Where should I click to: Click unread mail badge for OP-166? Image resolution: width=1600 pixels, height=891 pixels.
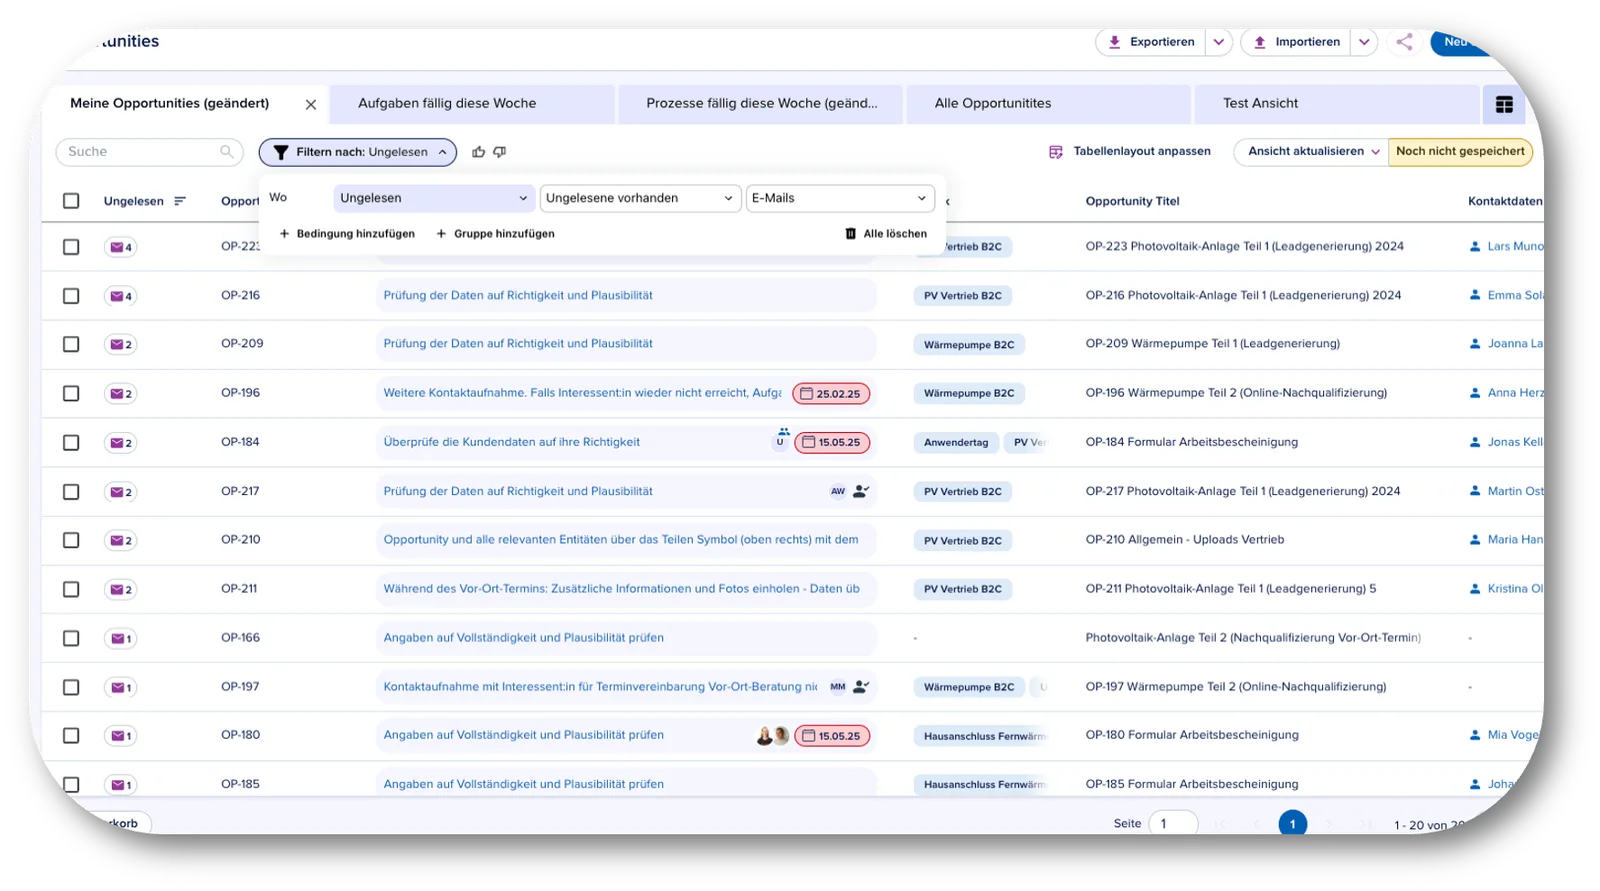tap(121, 638)
